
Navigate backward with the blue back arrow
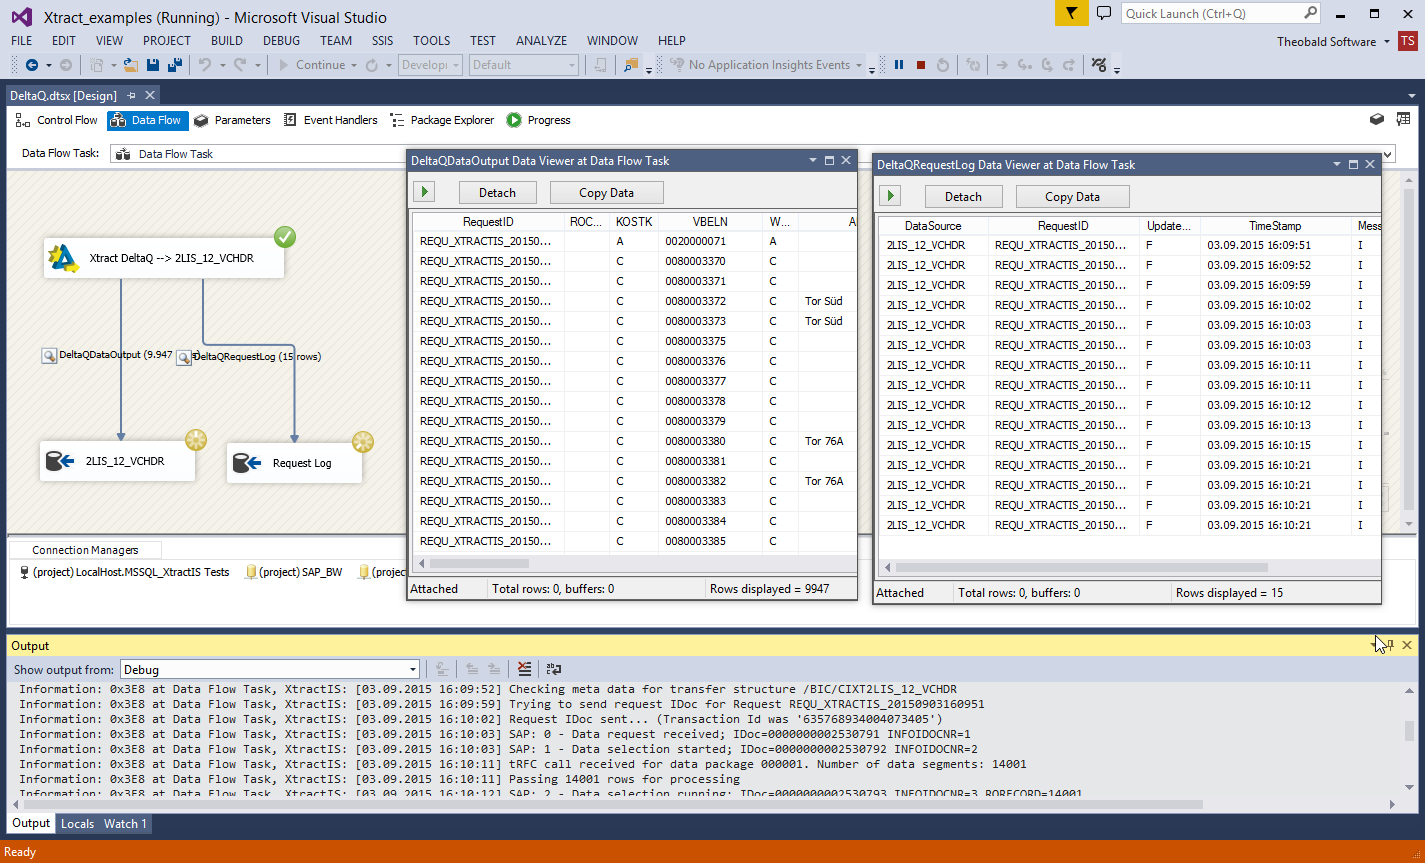[x=32, y=65]
